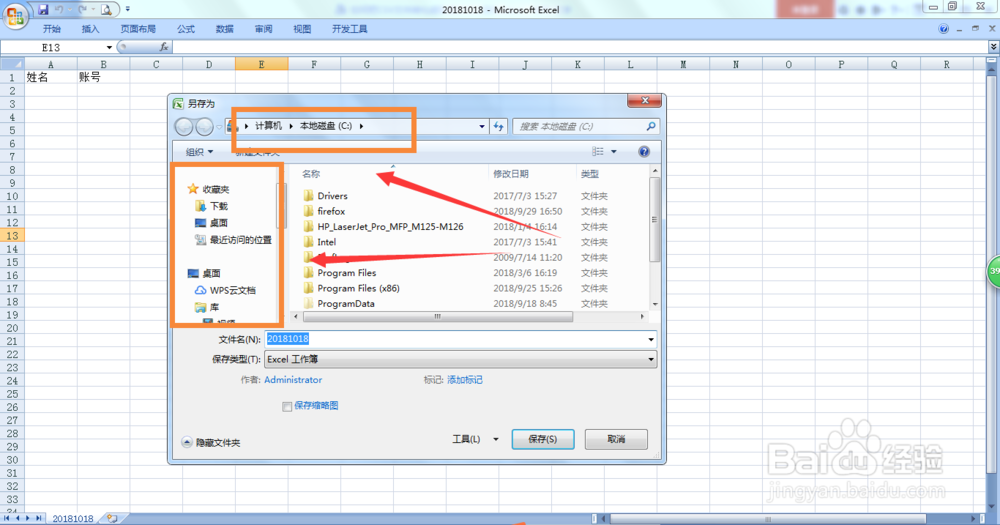The height and width of the screenshot is (525, 1000).
Task: Open the 插入 ribbon tab
Action: [x=91, y=29]
